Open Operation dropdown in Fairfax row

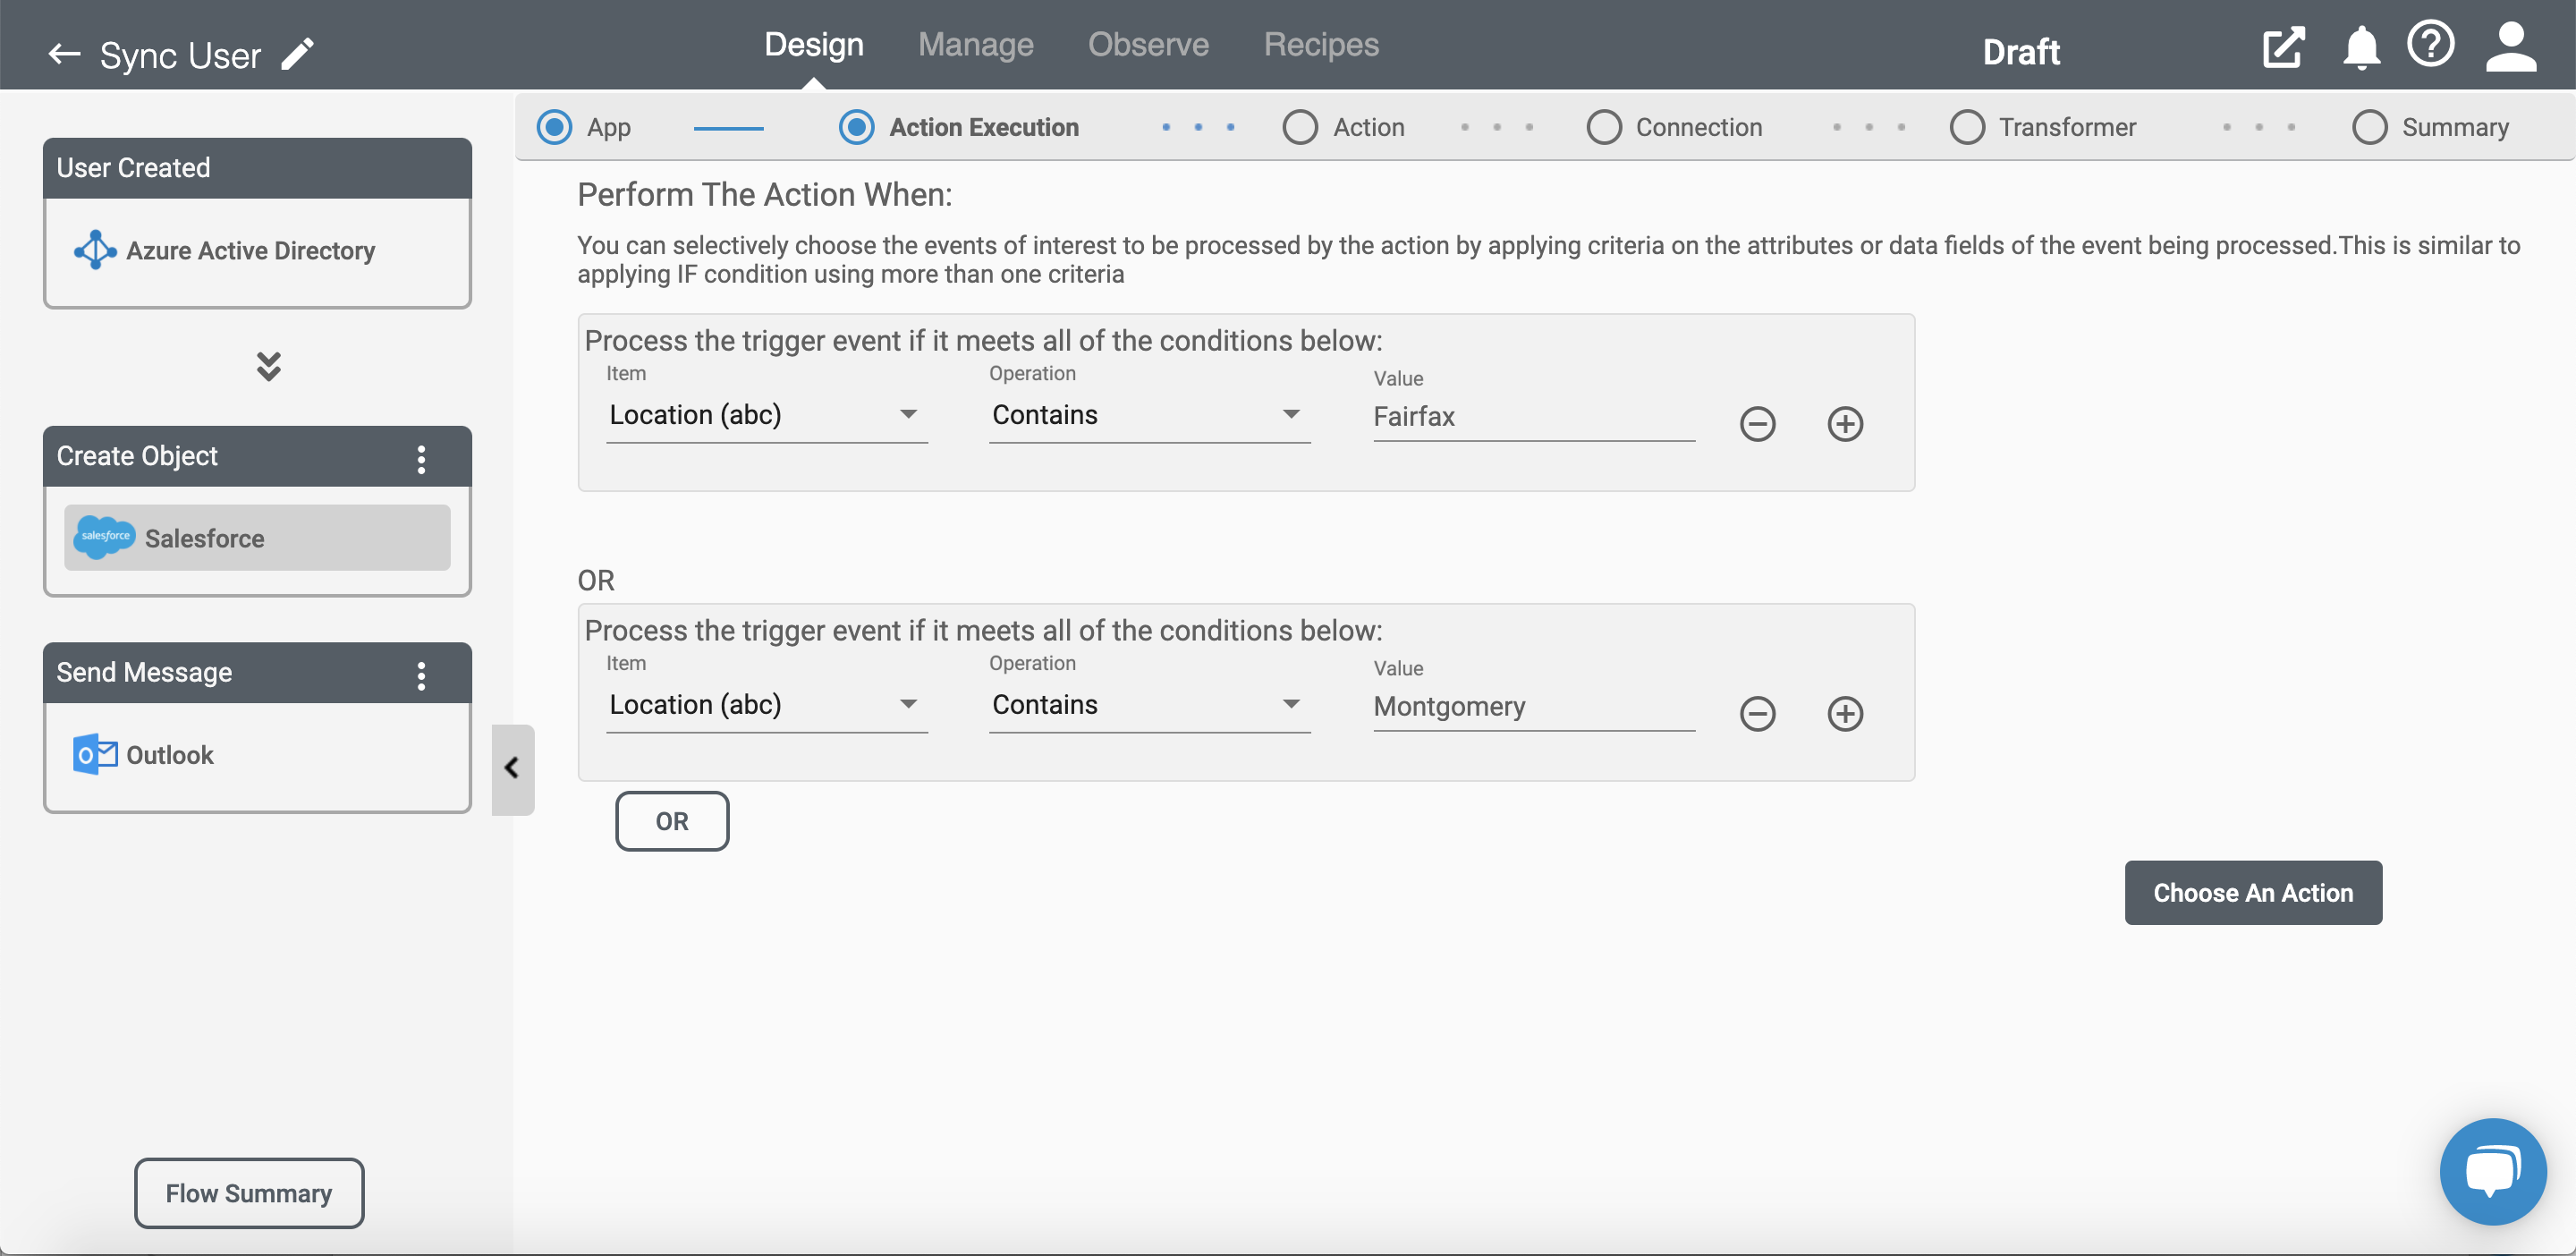(1149, 415)
